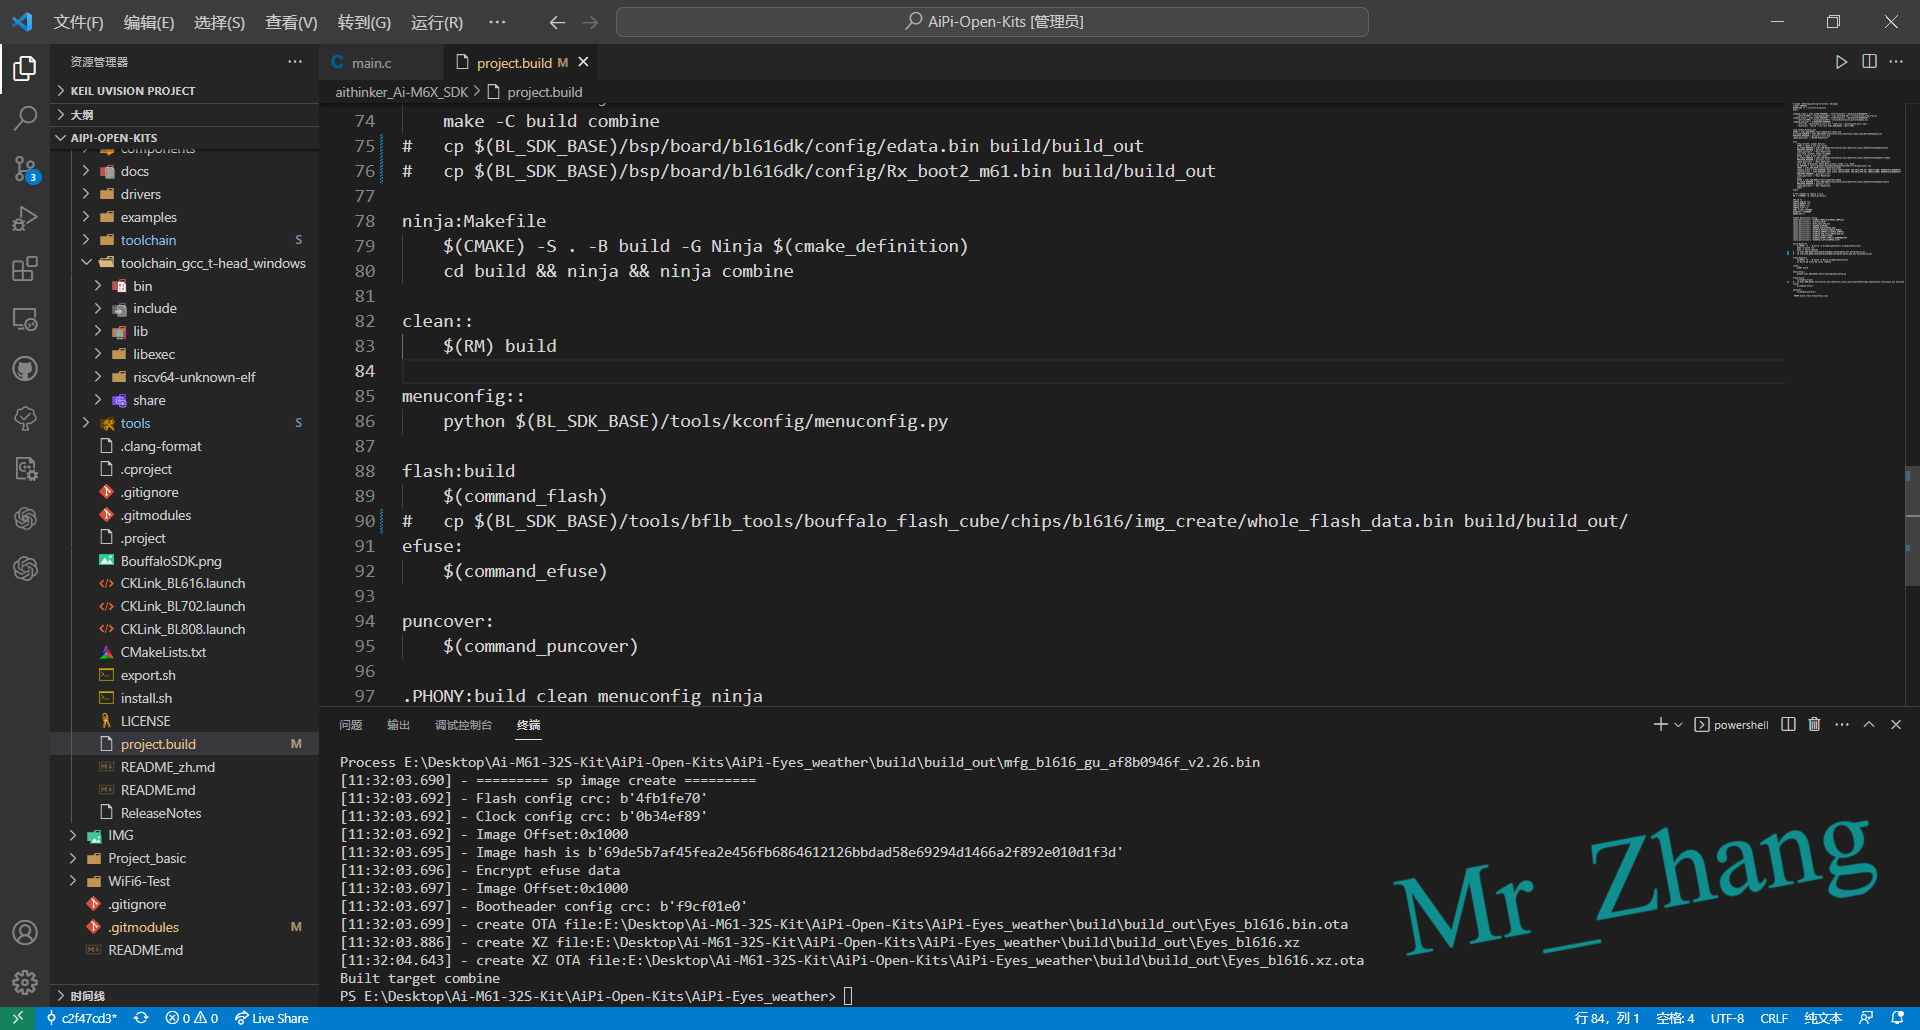Expand the KEIL UVISION PROJECT section
Viewport: 1920px width, 1030px height.
pyautogui.click(x=185, y=91)
